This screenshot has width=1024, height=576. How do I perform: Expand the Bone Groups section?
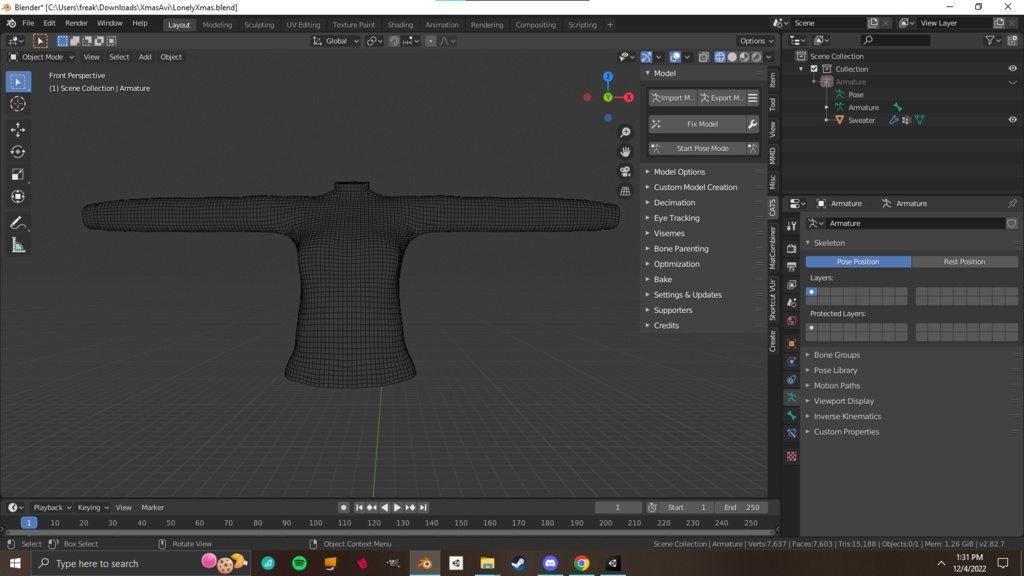point(836,355)
